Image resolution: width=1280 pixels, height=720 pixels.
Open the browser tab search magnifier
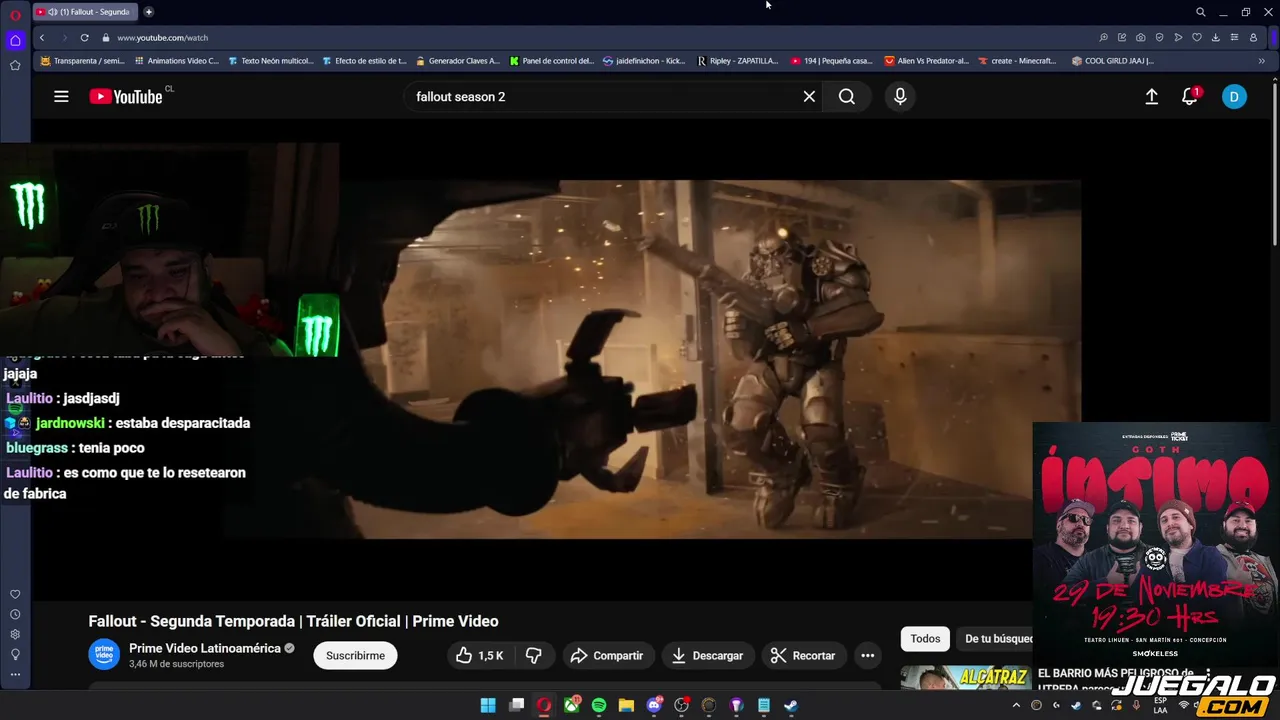tap(1201, 12)
